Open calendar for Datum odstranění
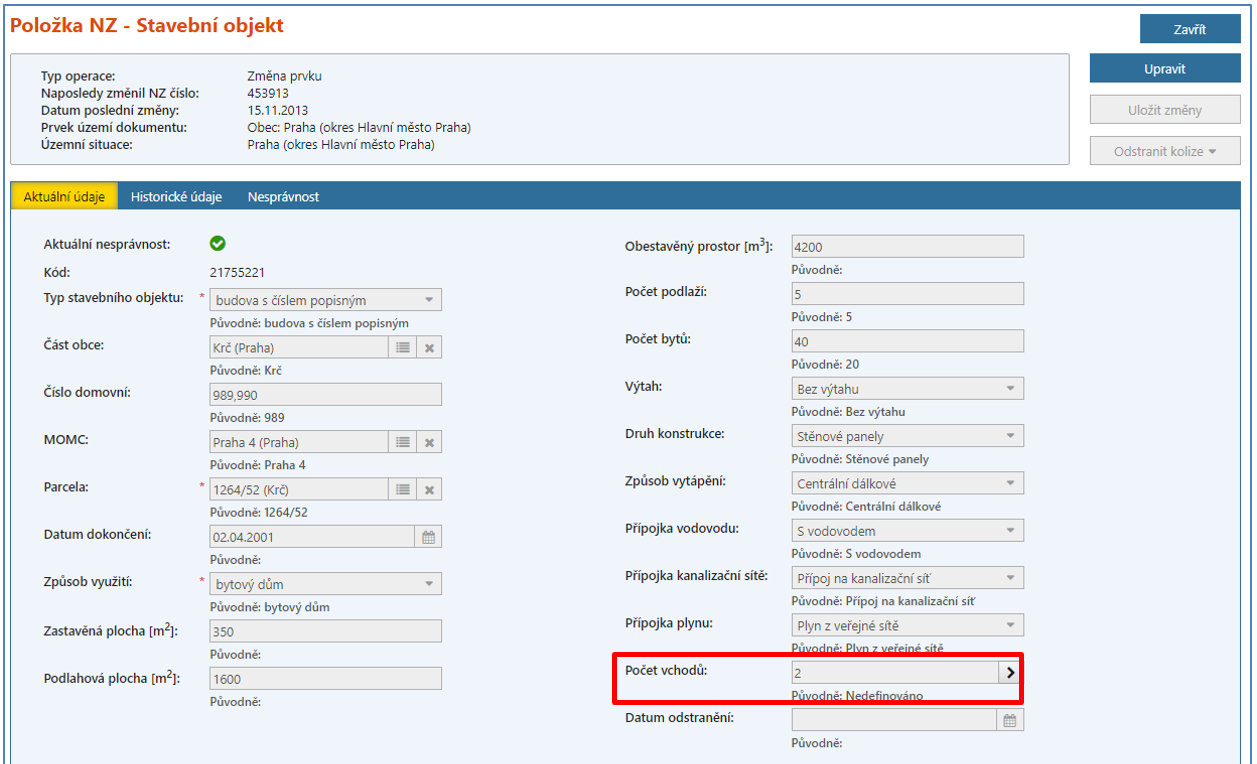1257x764 pixels. click(1010, 720)
